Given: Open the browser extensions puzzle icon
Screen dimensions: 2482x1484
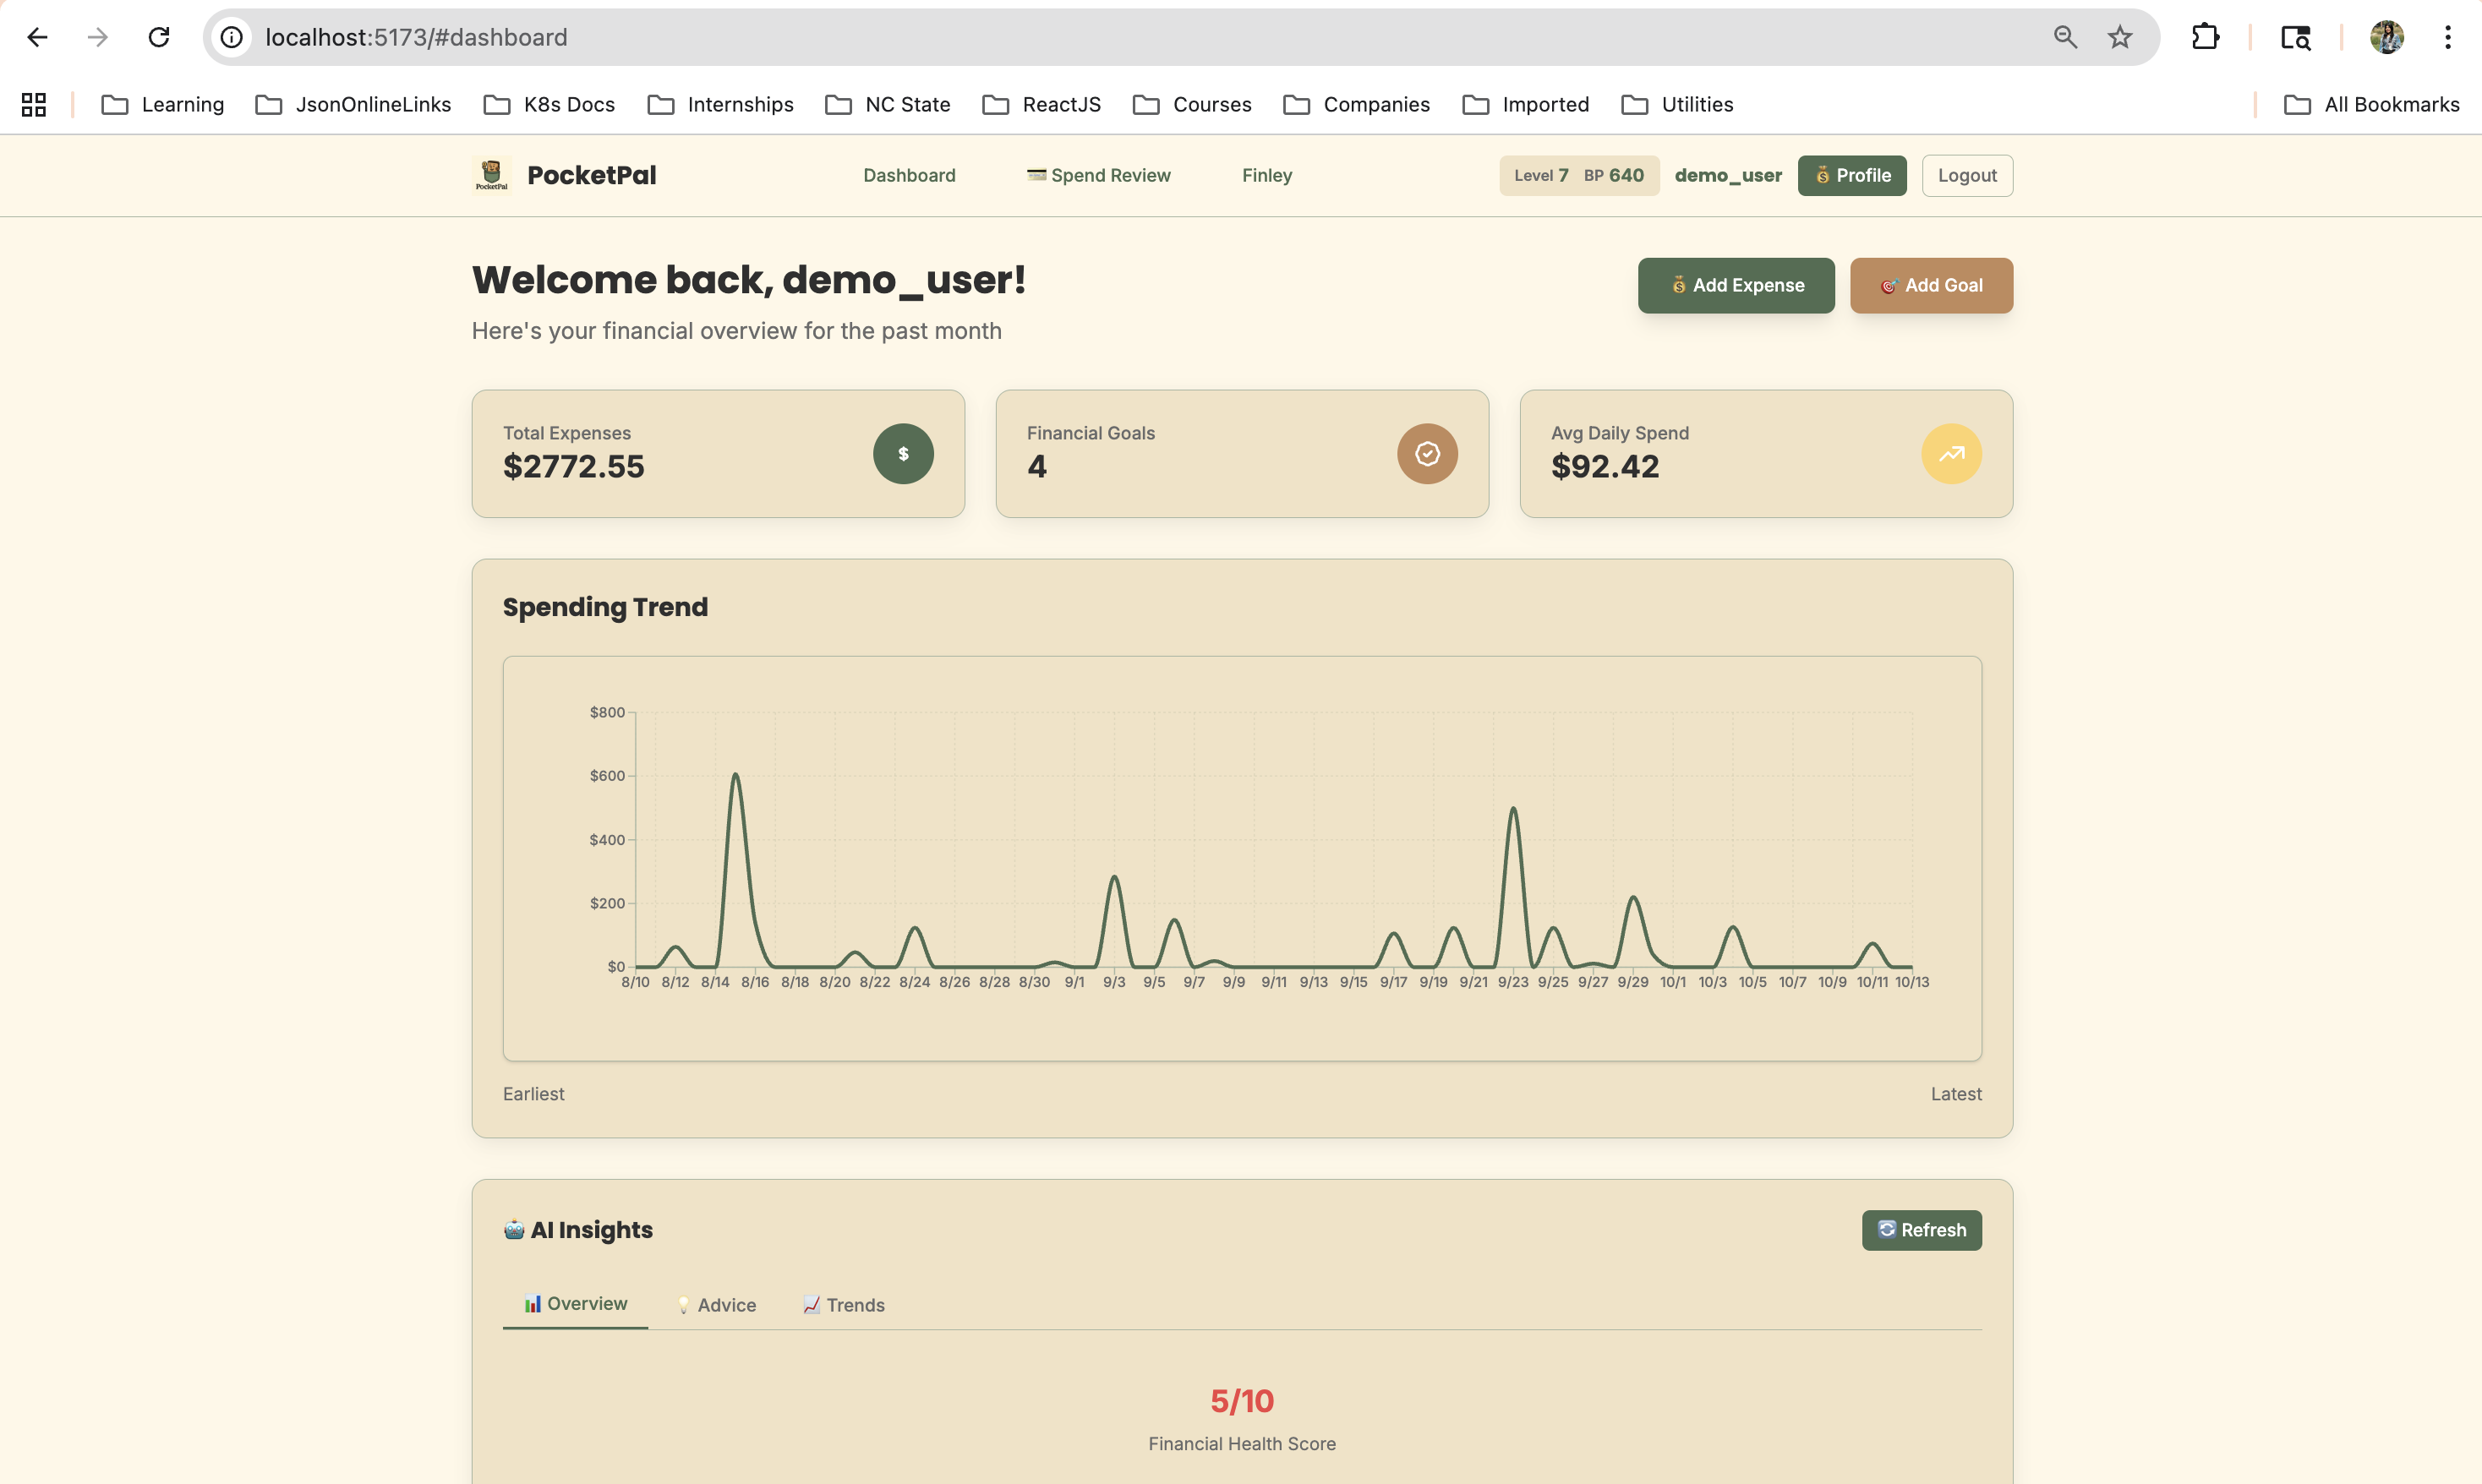Looking at the screenshot, I should point(2205,37).
